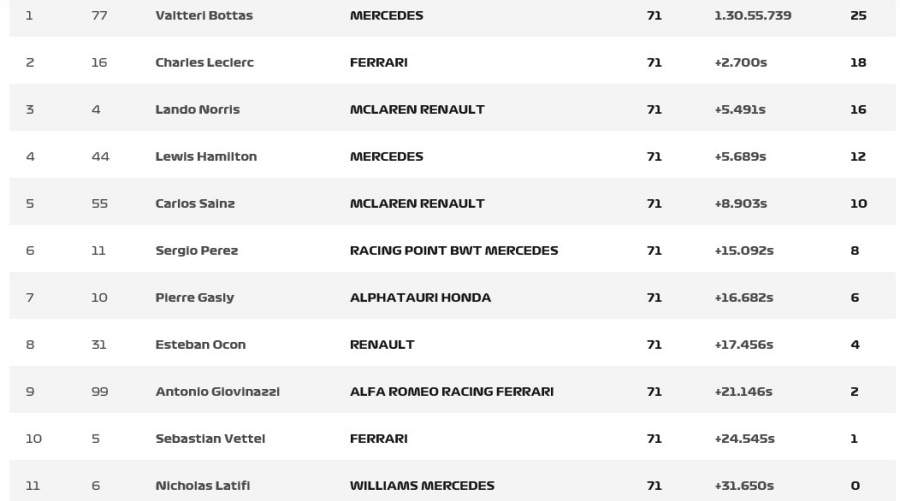Select Antonio Giovinazzi name
The height and width of the screenshot is (501, 900).
point(218,392)
